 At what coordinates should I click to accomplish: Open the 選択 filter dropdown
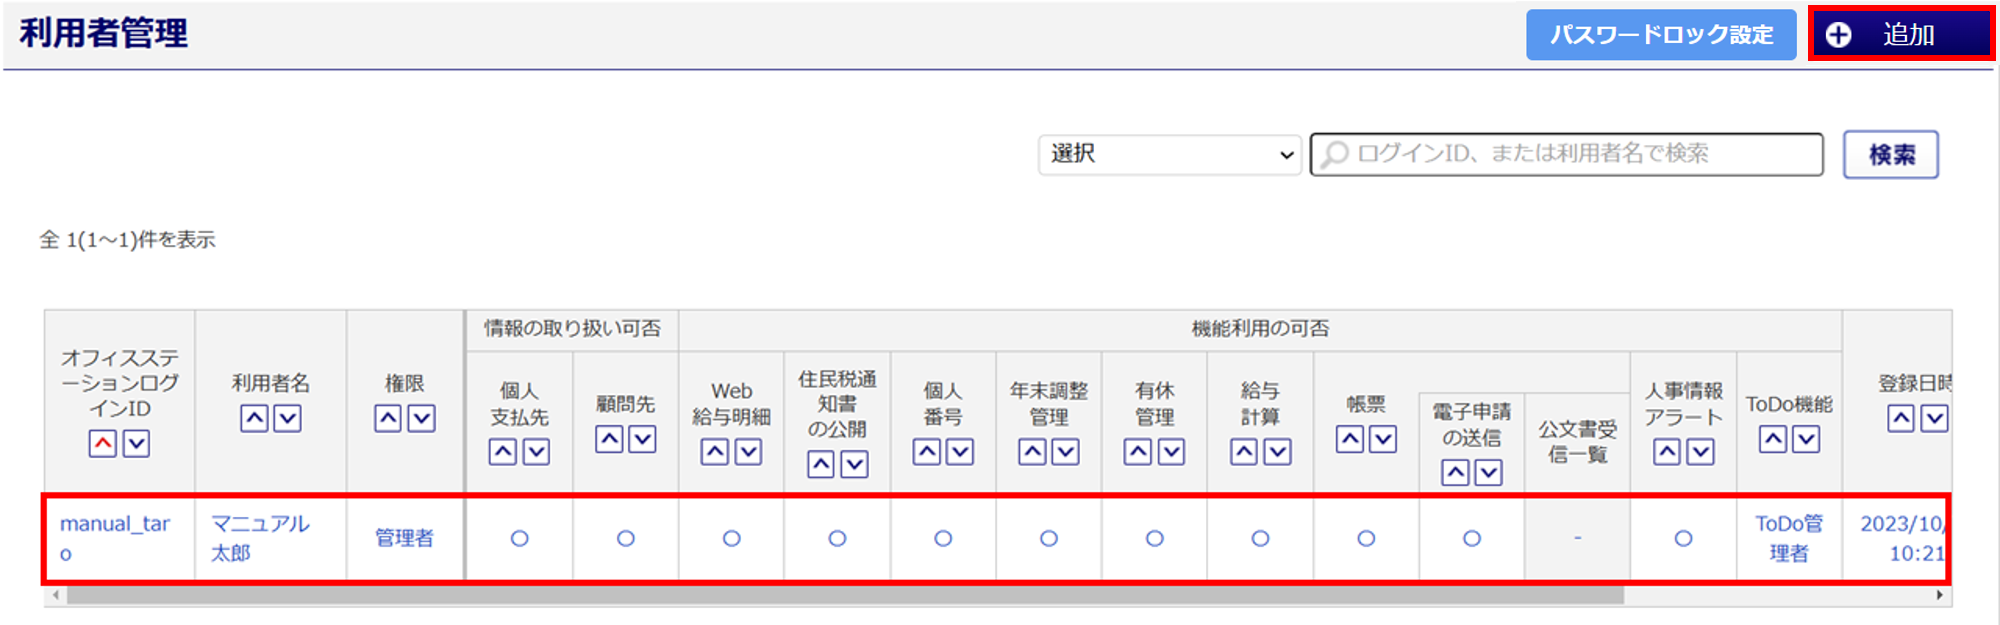1169,155
